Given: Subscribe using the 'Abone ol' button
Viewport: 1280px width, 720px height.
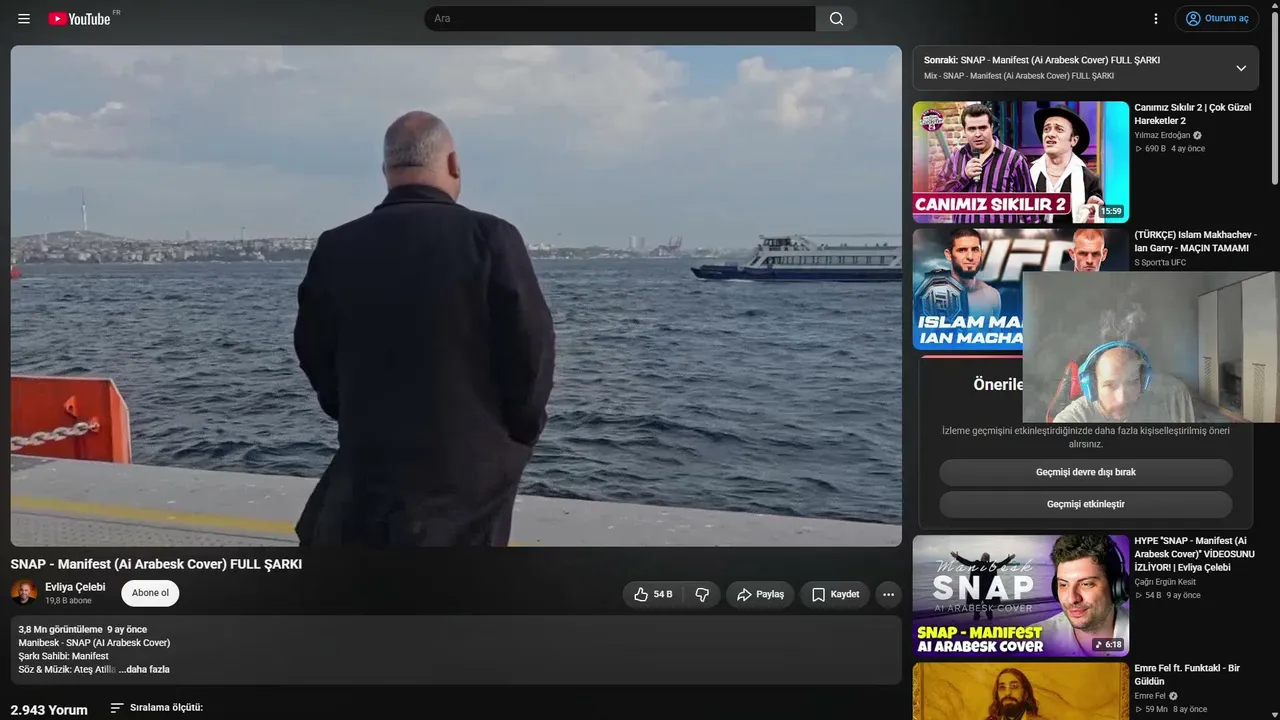Looking at the screenshot, I should click(x=150, y=593).
